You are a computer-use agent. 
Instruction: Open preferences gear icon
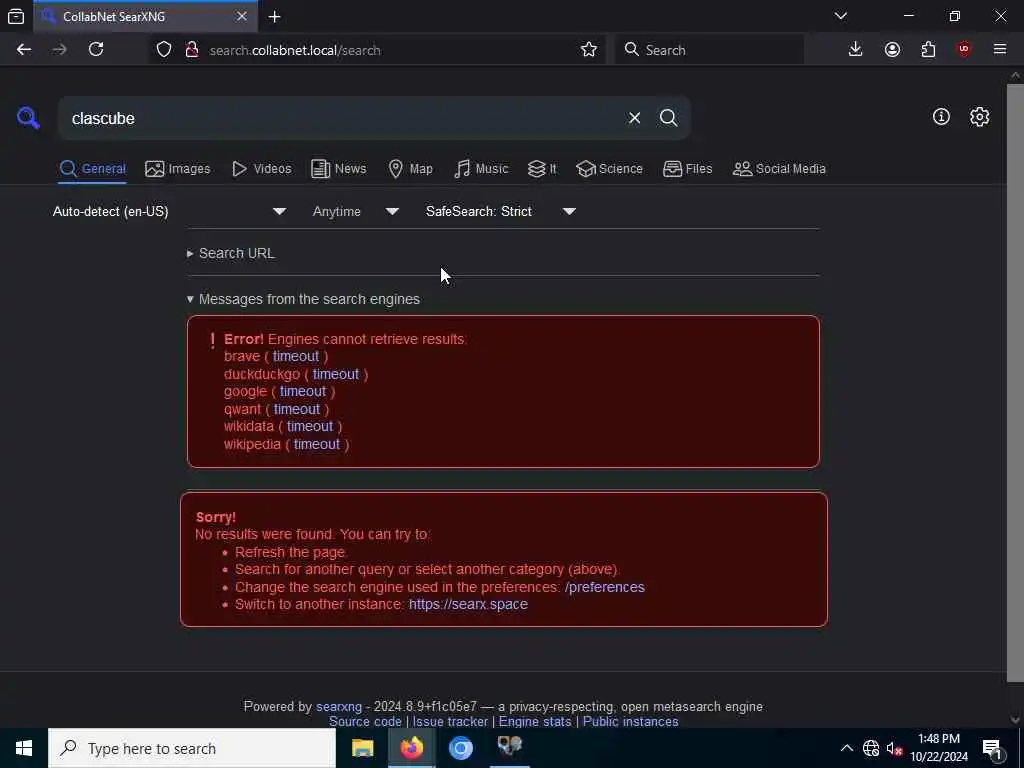pos(979,117)
